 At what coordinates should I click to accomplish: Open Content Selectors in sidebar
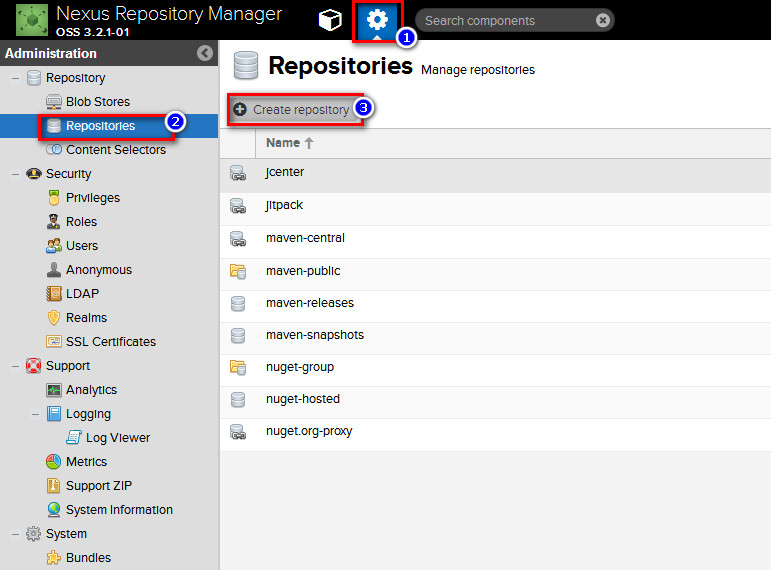pos(116,150)
